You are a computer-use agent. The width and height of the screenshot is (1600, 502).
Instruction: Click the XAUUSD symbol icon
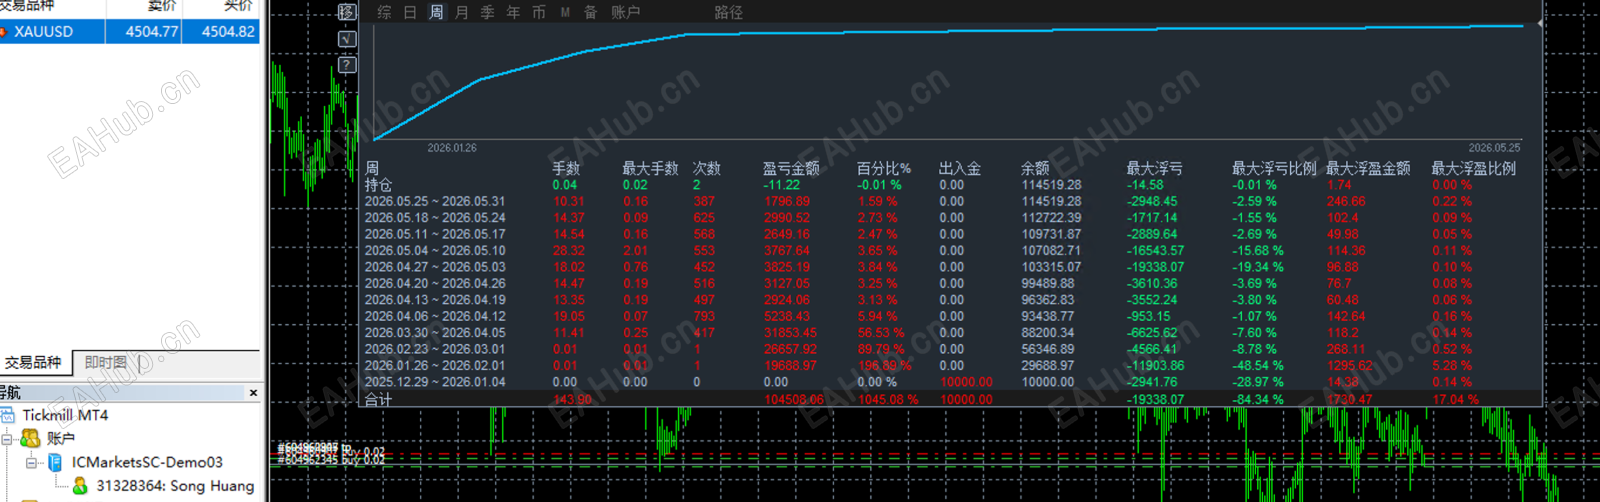[x=4, y=31]
